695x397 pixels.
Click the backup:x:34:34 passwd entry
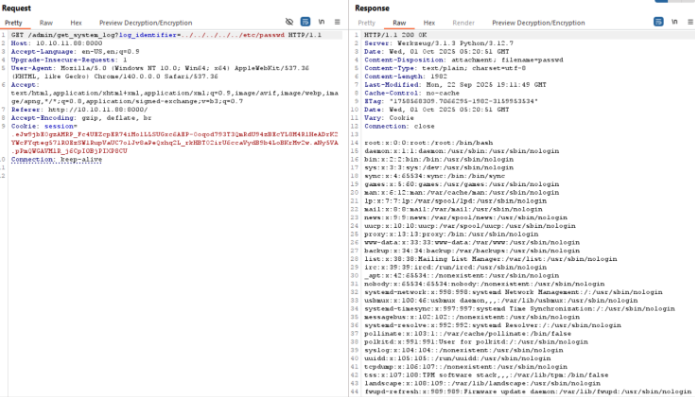pyautogui.click(x=472, y=250)
